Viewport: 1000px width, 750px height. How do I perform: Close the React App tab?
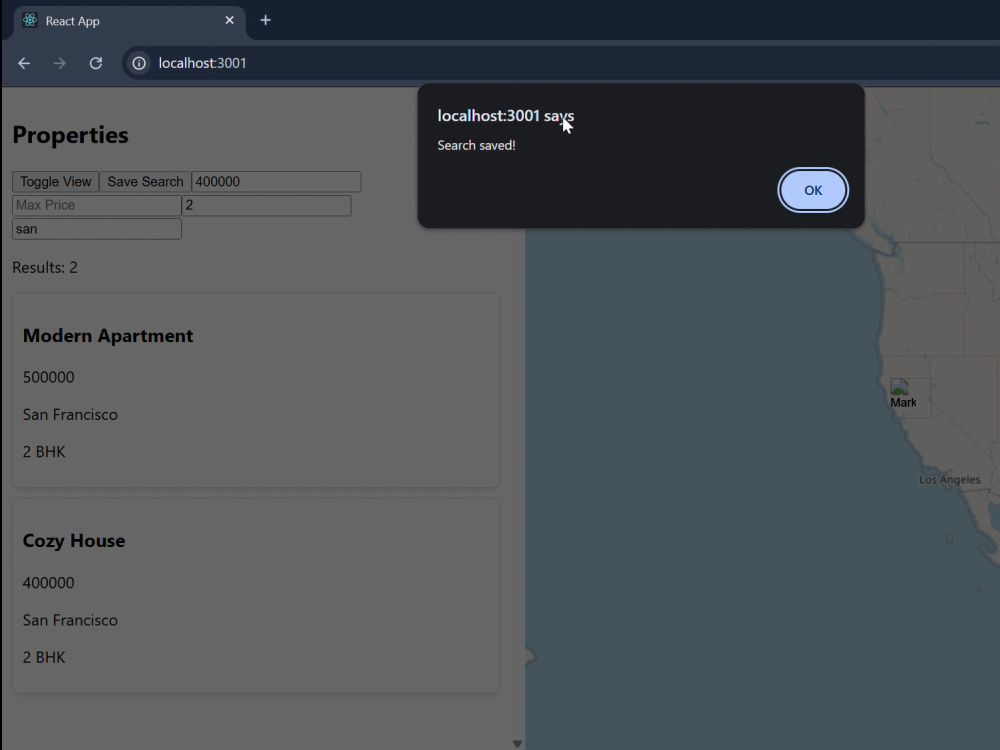(230, 20)
